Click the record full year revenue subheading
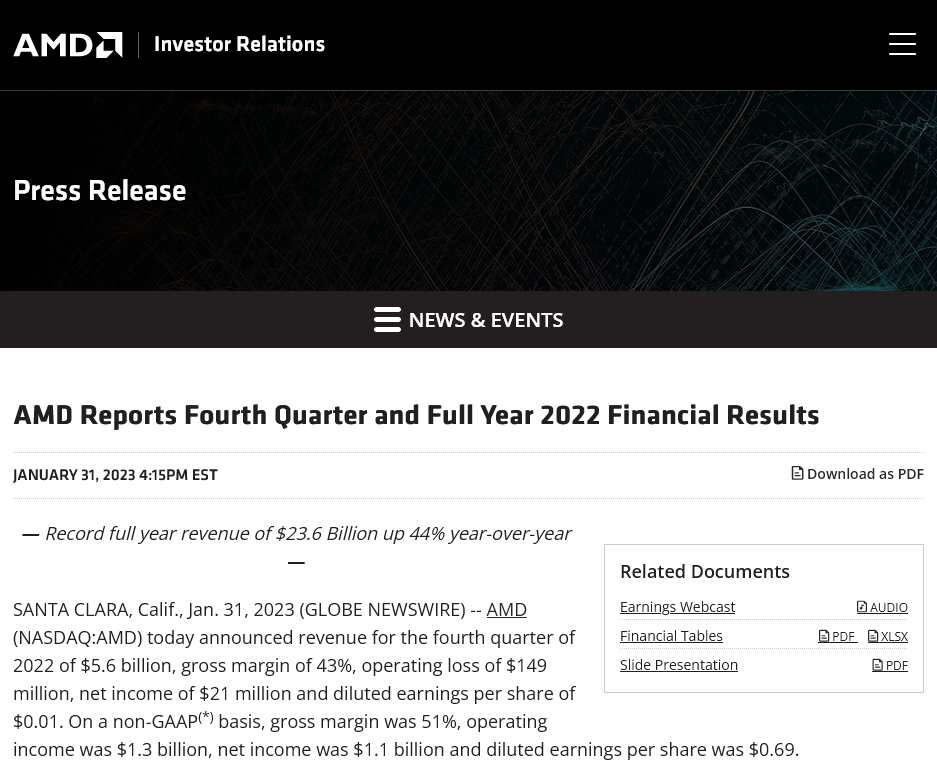Viewport: 937px width, 782px height. 307,534
